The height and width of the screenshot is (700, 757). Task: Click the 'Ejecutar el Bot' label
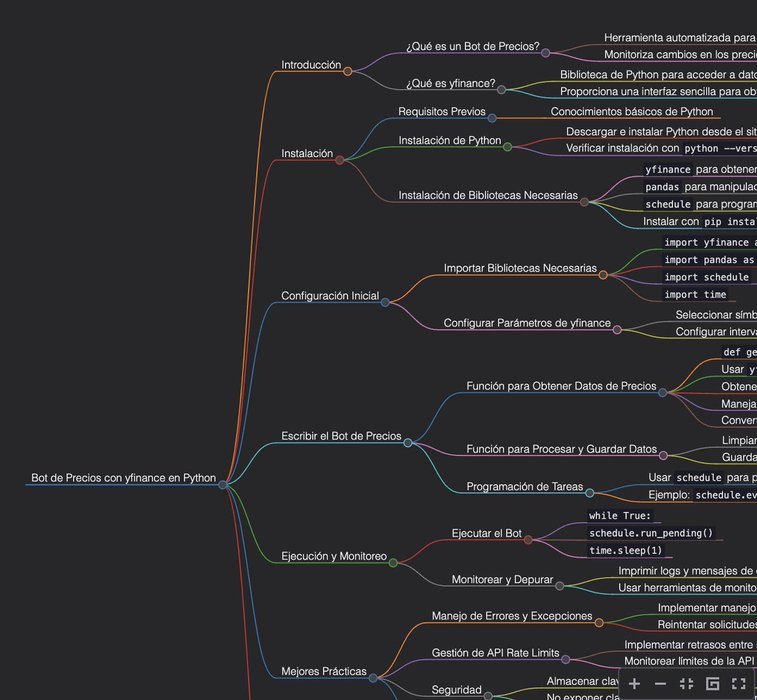487,533
